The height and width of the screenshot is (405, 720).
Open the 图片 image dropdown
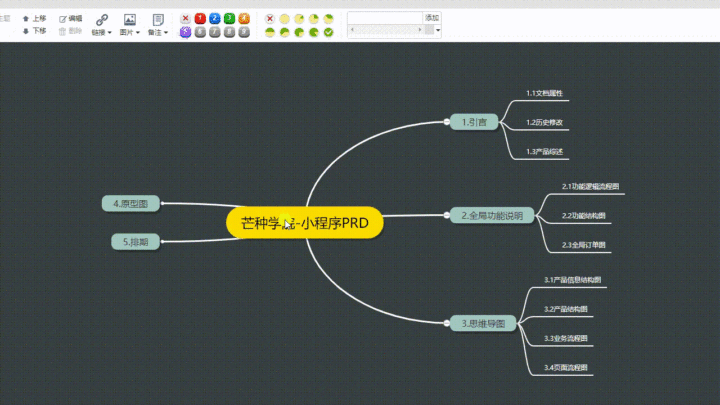tap(129, 25)
